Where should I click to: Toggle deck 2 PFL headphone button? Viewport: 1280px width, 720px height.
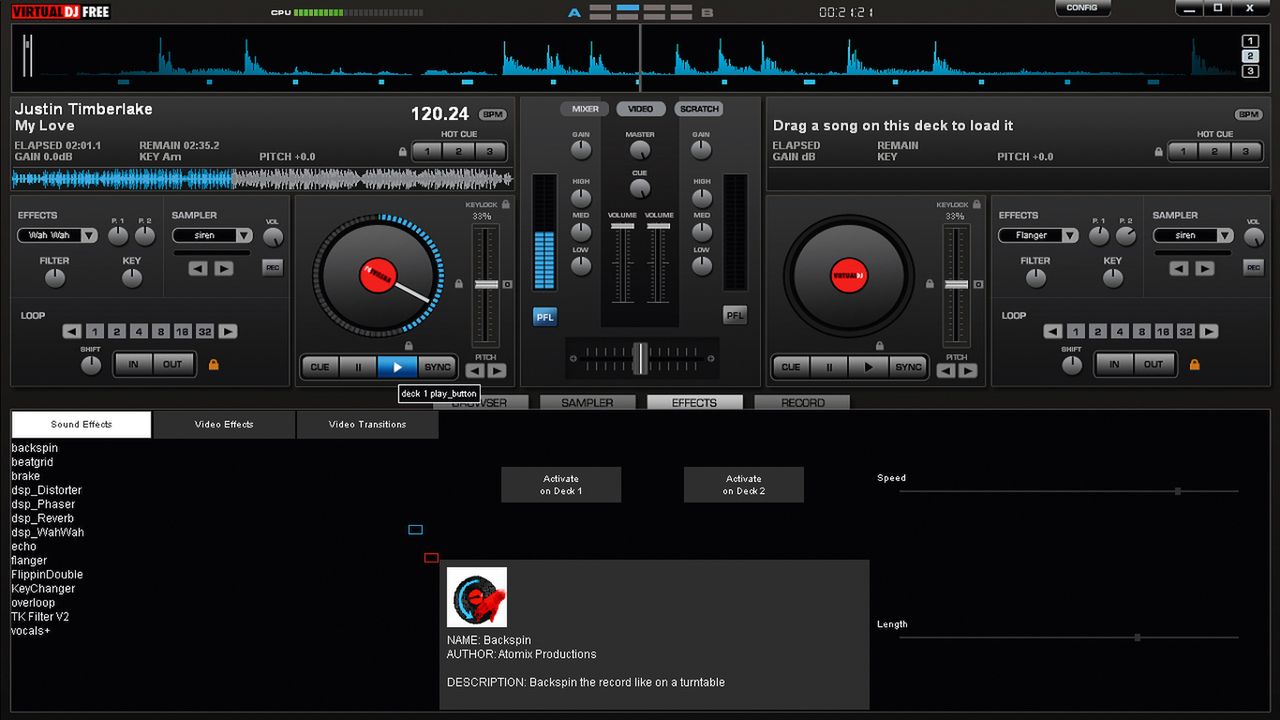click(735, 315)
